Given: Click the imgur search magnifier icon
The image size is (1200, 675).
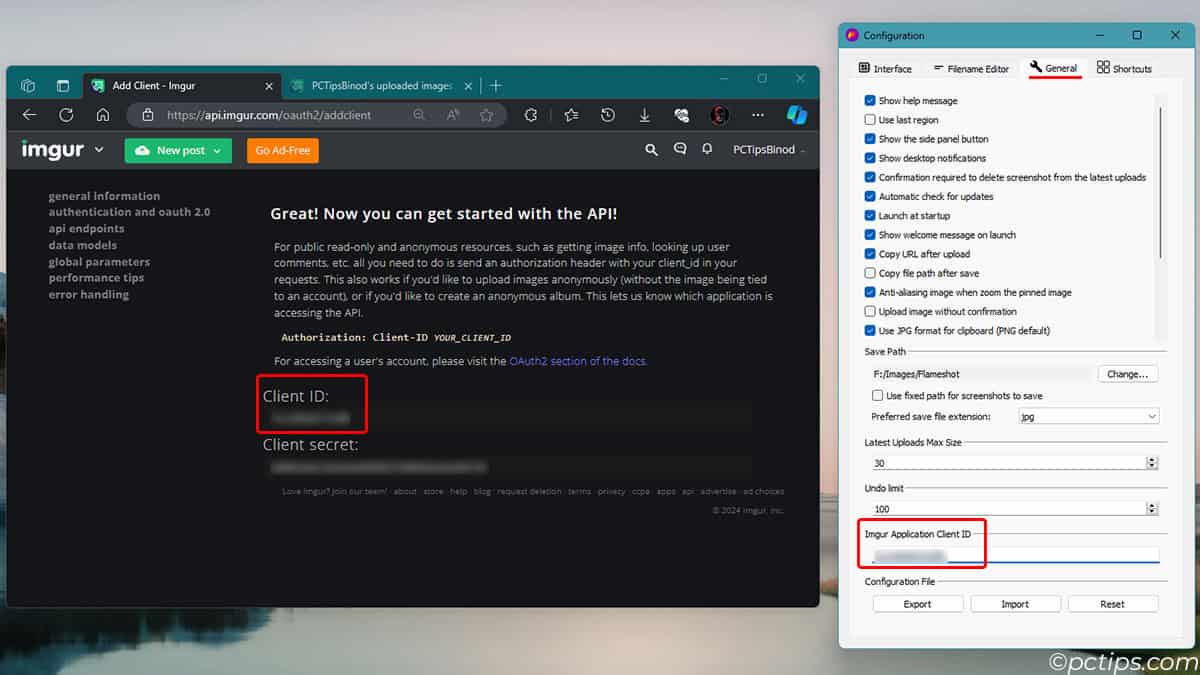Looking at the screenshot, I should [x=651, y=149].
